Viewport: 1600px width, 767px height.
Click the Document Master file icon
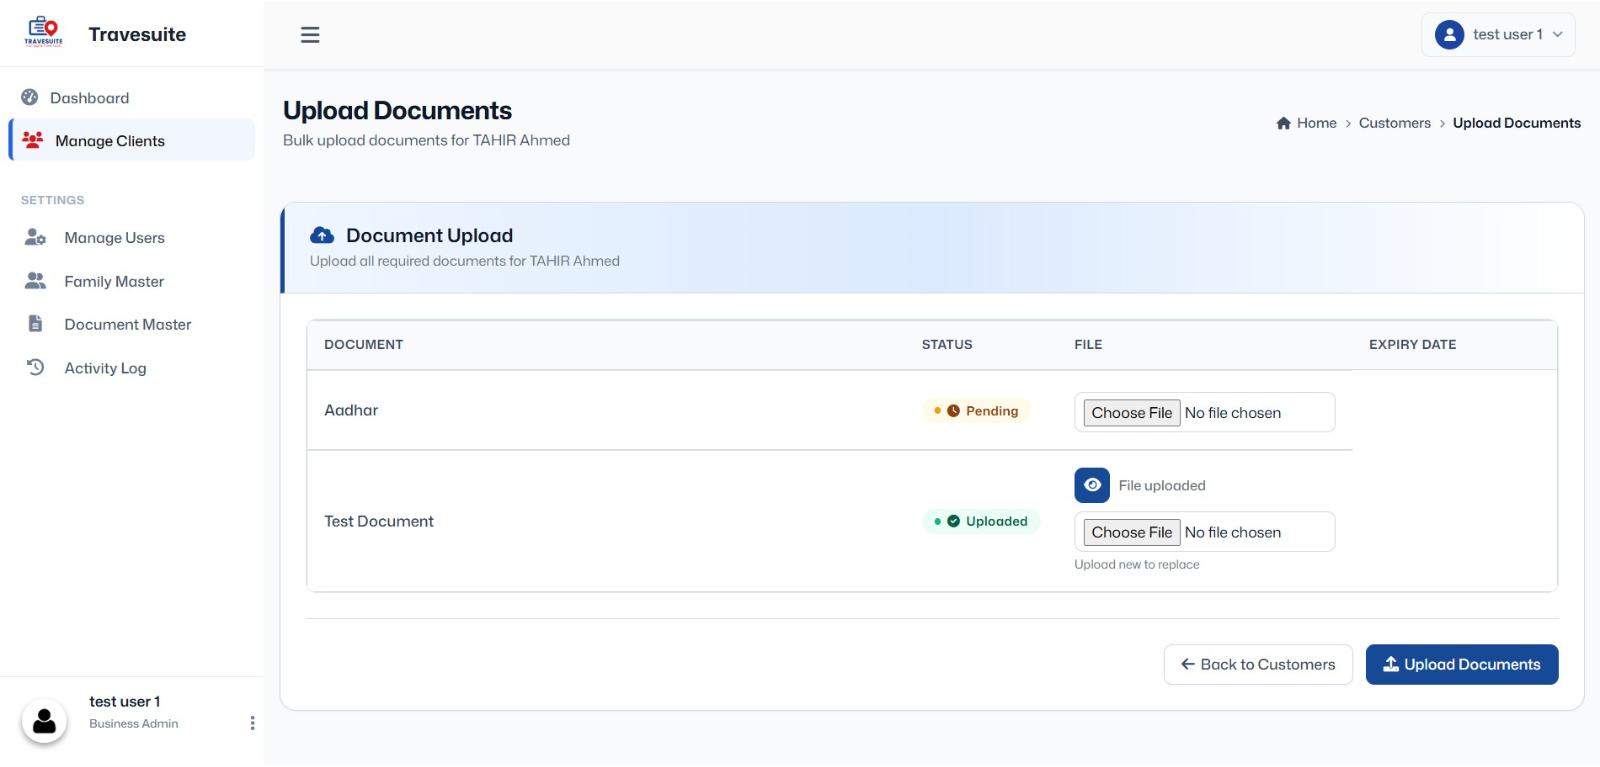pos(35,324)
